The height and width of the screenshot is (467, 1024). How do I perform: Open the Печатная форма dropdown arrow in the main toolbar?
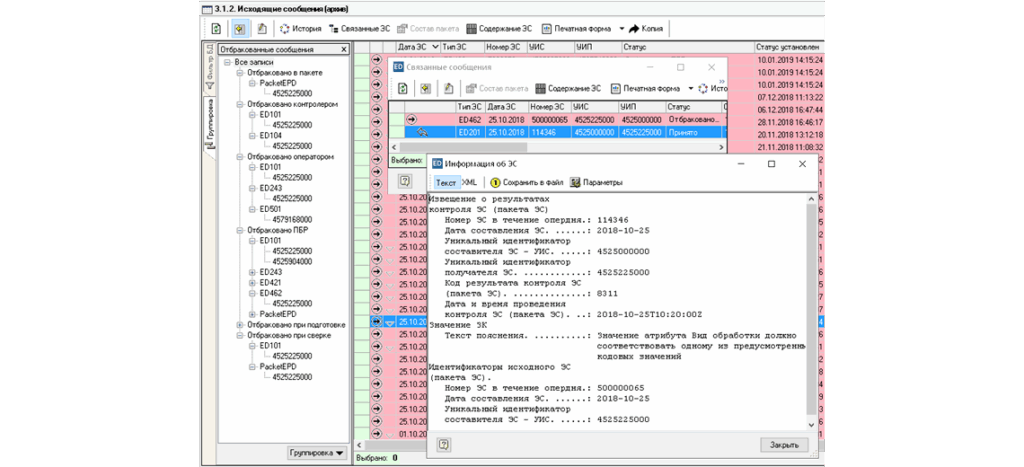621,29
